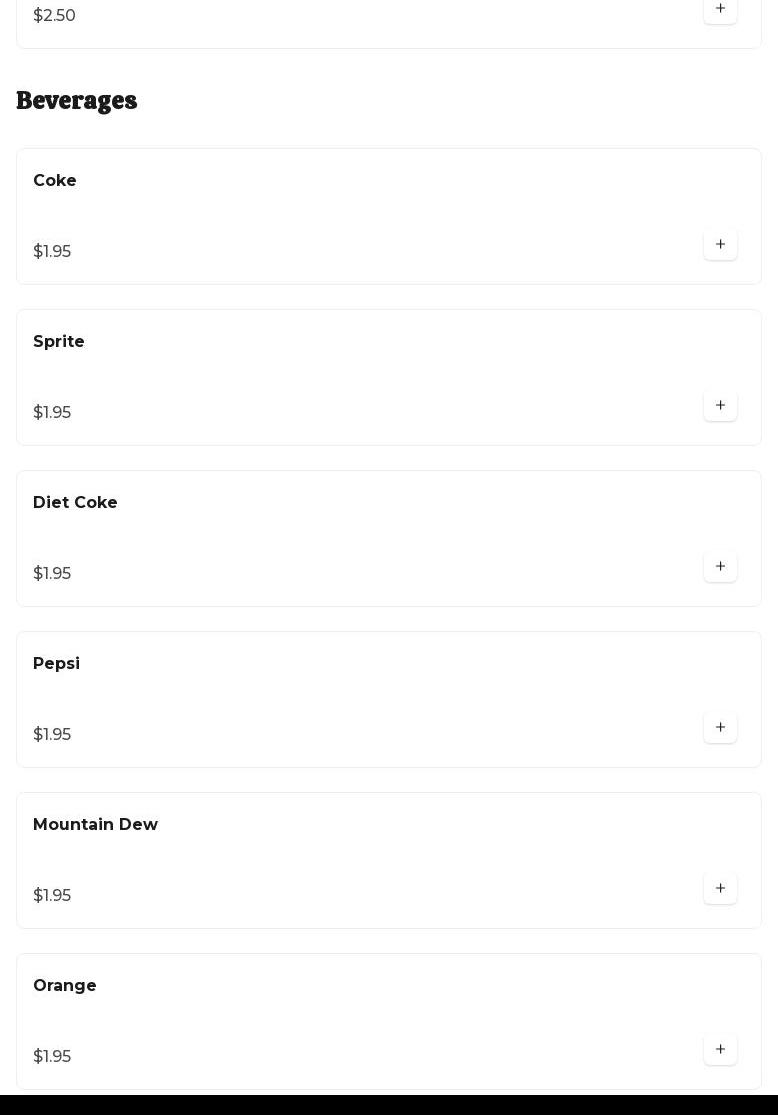Open the Mountain Dew menu item
Screen dimensions: 778x1115
point(95,825)
